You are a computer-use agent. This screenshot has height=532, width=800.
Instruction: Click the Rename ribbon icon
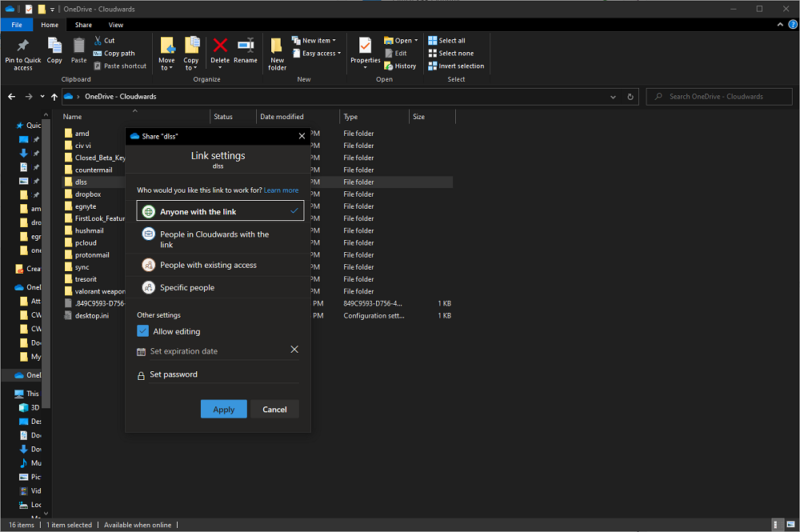pyautogui.click(x=245, y=45)
